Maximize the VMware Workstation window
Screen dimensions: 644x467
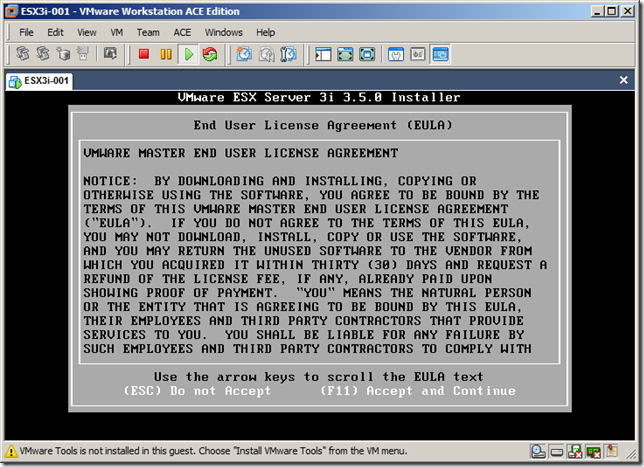click(612, 11)
